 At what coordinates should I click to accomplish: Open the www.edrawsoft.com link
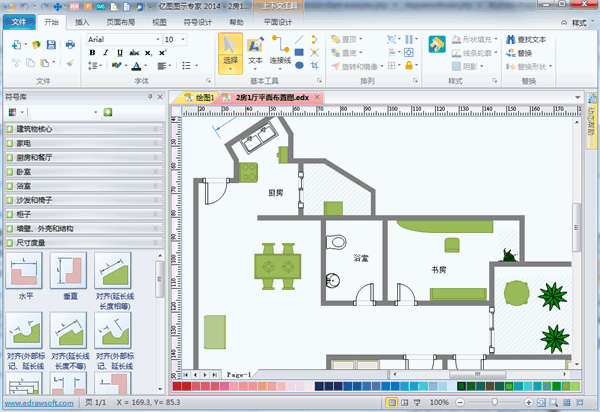coord(39,403)
